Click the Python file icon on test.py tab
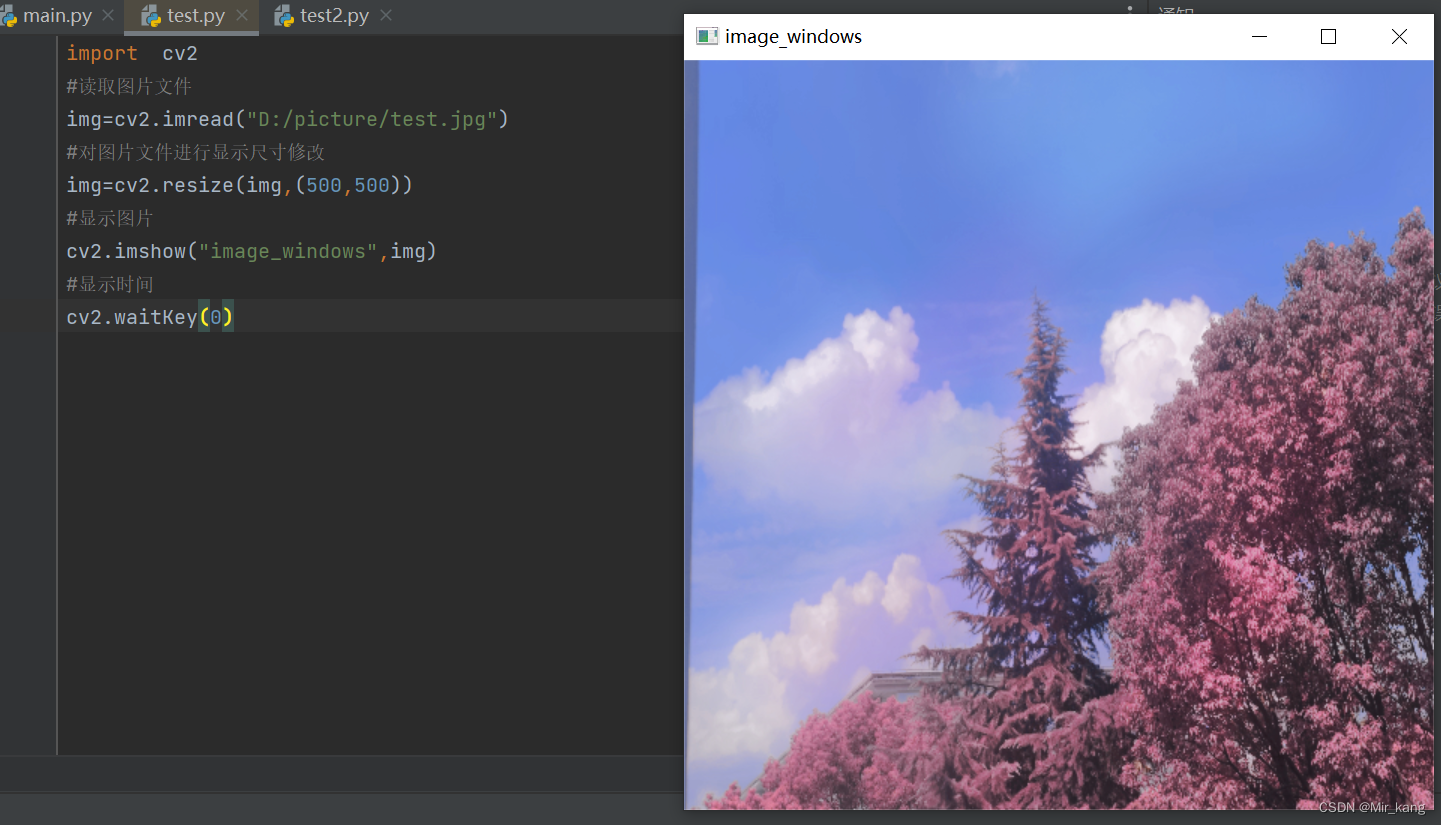This screenshot has width=1441, height=825. pyautogui.click(x=151, y=16)
